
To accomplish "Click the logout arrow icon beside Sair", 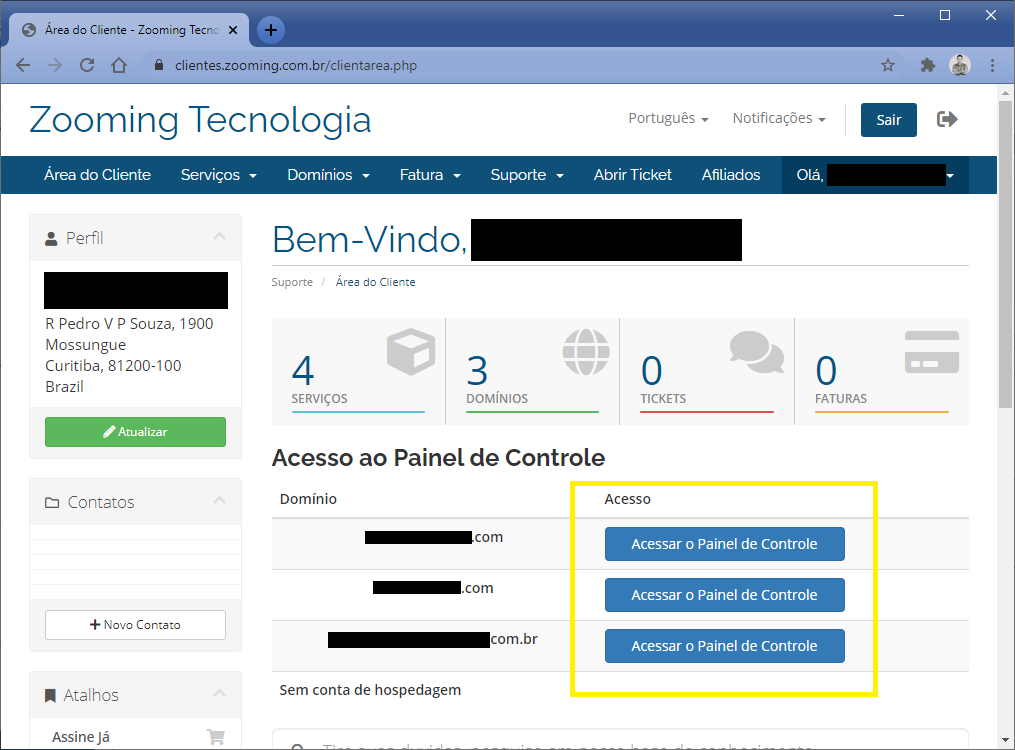I will point(947,119).
